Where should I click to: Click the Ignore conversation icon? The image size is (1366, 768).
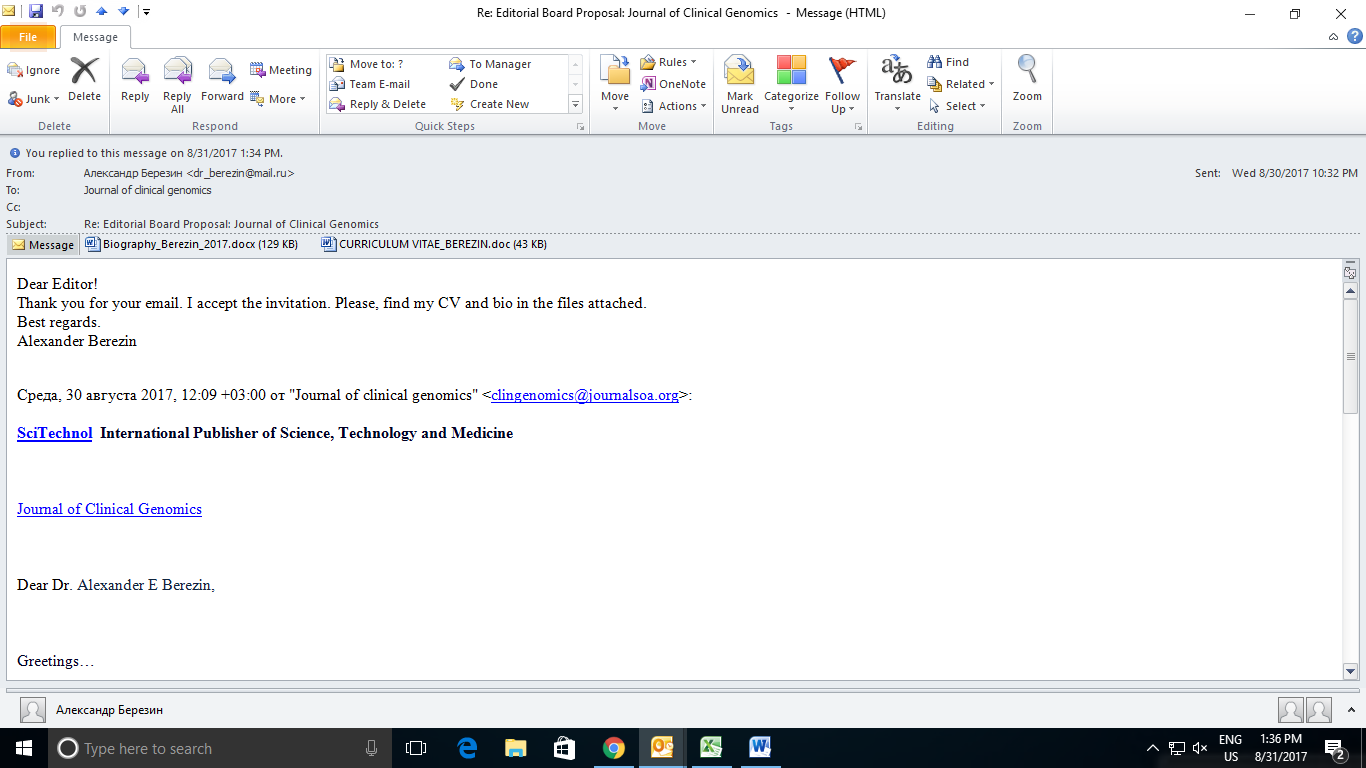point(34,70)
